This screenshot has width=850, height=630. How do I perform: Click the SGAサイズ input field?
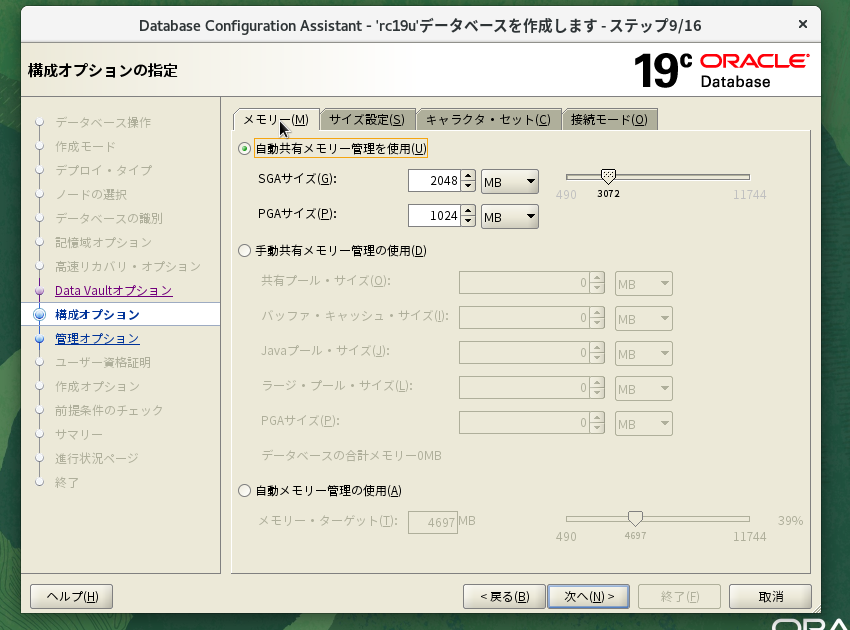coord(435,181)
